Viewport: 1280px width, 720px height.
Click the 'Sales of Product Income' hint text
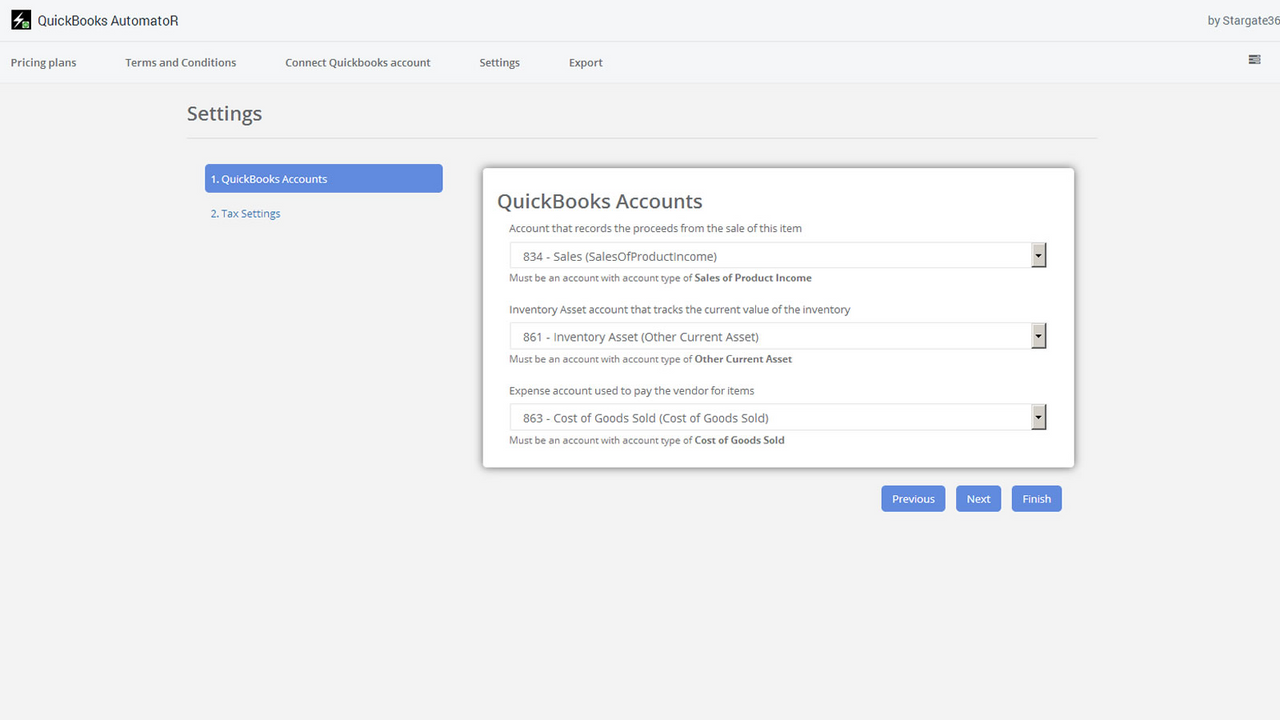pos(753,278)
